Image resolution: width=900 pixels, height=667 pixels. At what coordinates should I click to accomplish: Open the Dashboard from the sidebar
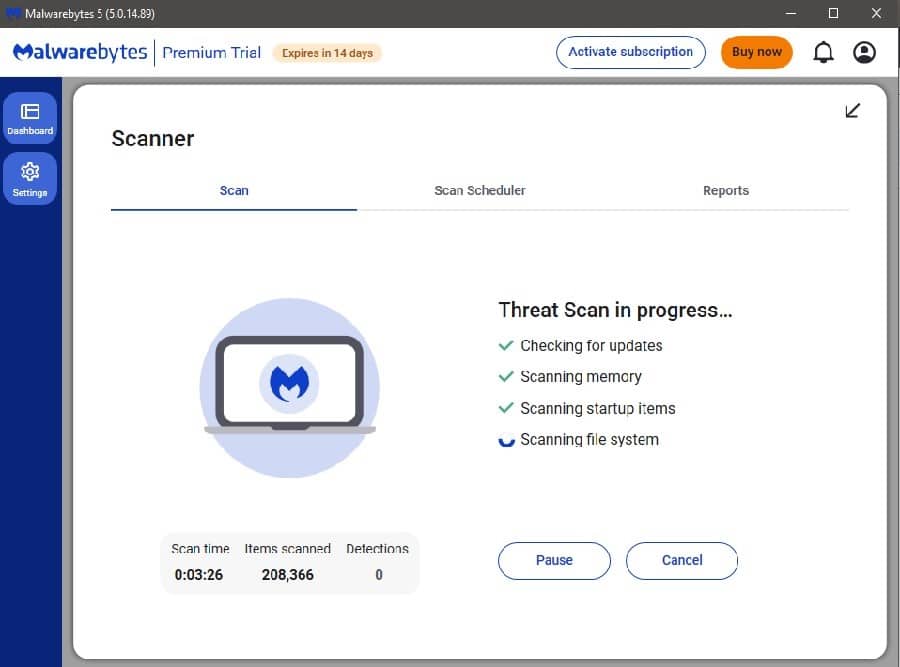pos(30,118)
